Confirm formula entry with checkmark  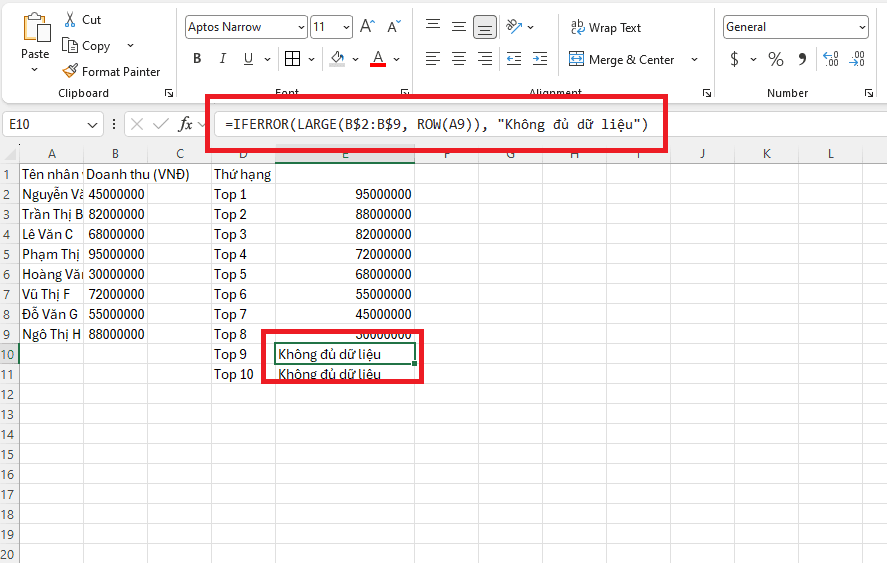pos(161,124)
